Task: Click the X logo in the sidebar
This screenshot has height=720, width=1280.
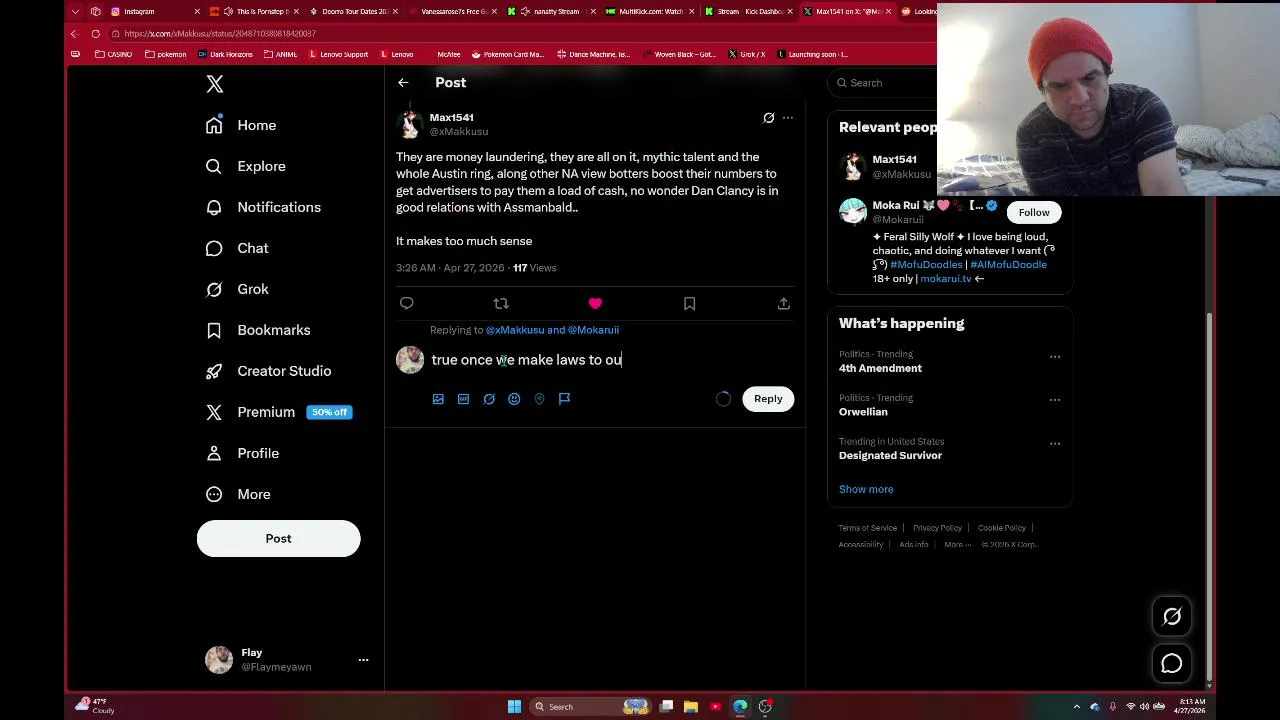Action: coord(215,84)
